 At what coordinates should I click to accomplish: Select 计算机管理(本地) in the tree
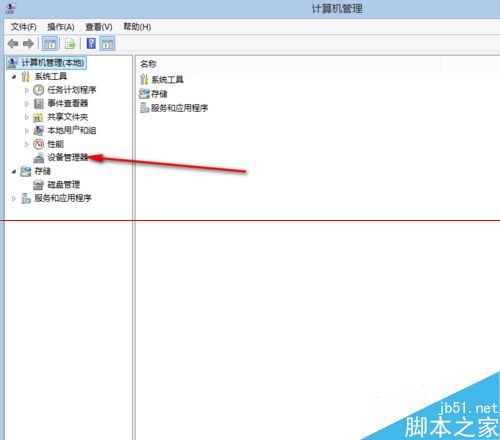click(53, 63)
